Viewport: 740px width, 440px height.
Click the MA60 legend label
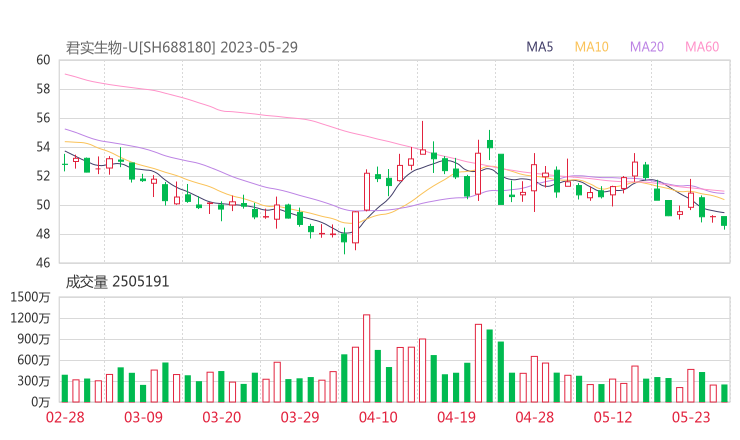tap(702, 47)
